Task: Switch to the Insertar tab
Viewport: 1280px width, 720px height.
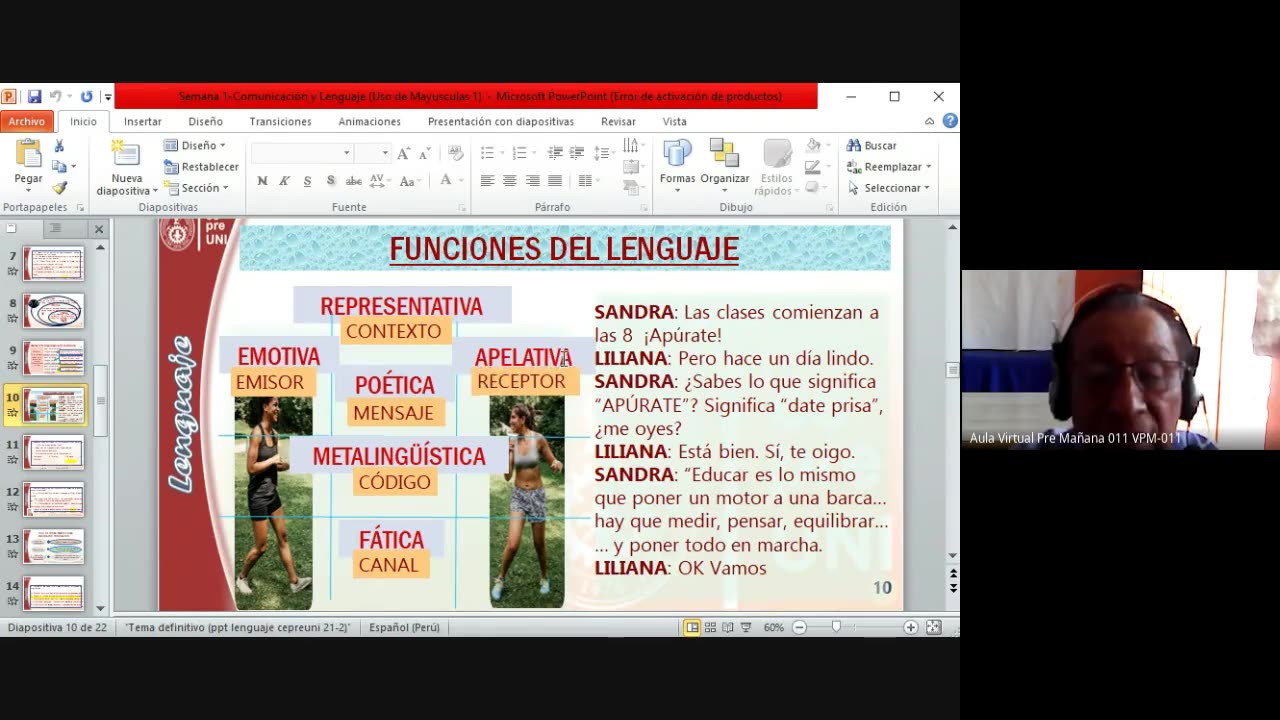Action: pyautogui.click(x=143, y=121)
